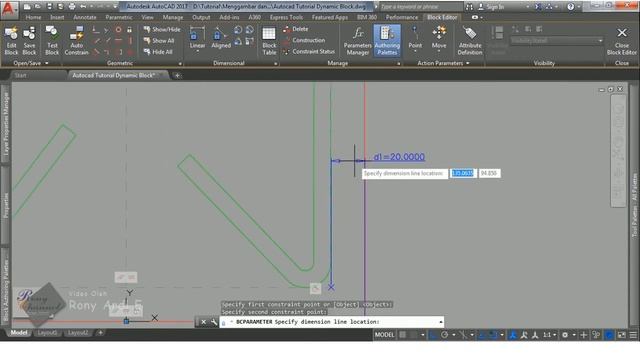Open the Insert ribbon tab

57,18
